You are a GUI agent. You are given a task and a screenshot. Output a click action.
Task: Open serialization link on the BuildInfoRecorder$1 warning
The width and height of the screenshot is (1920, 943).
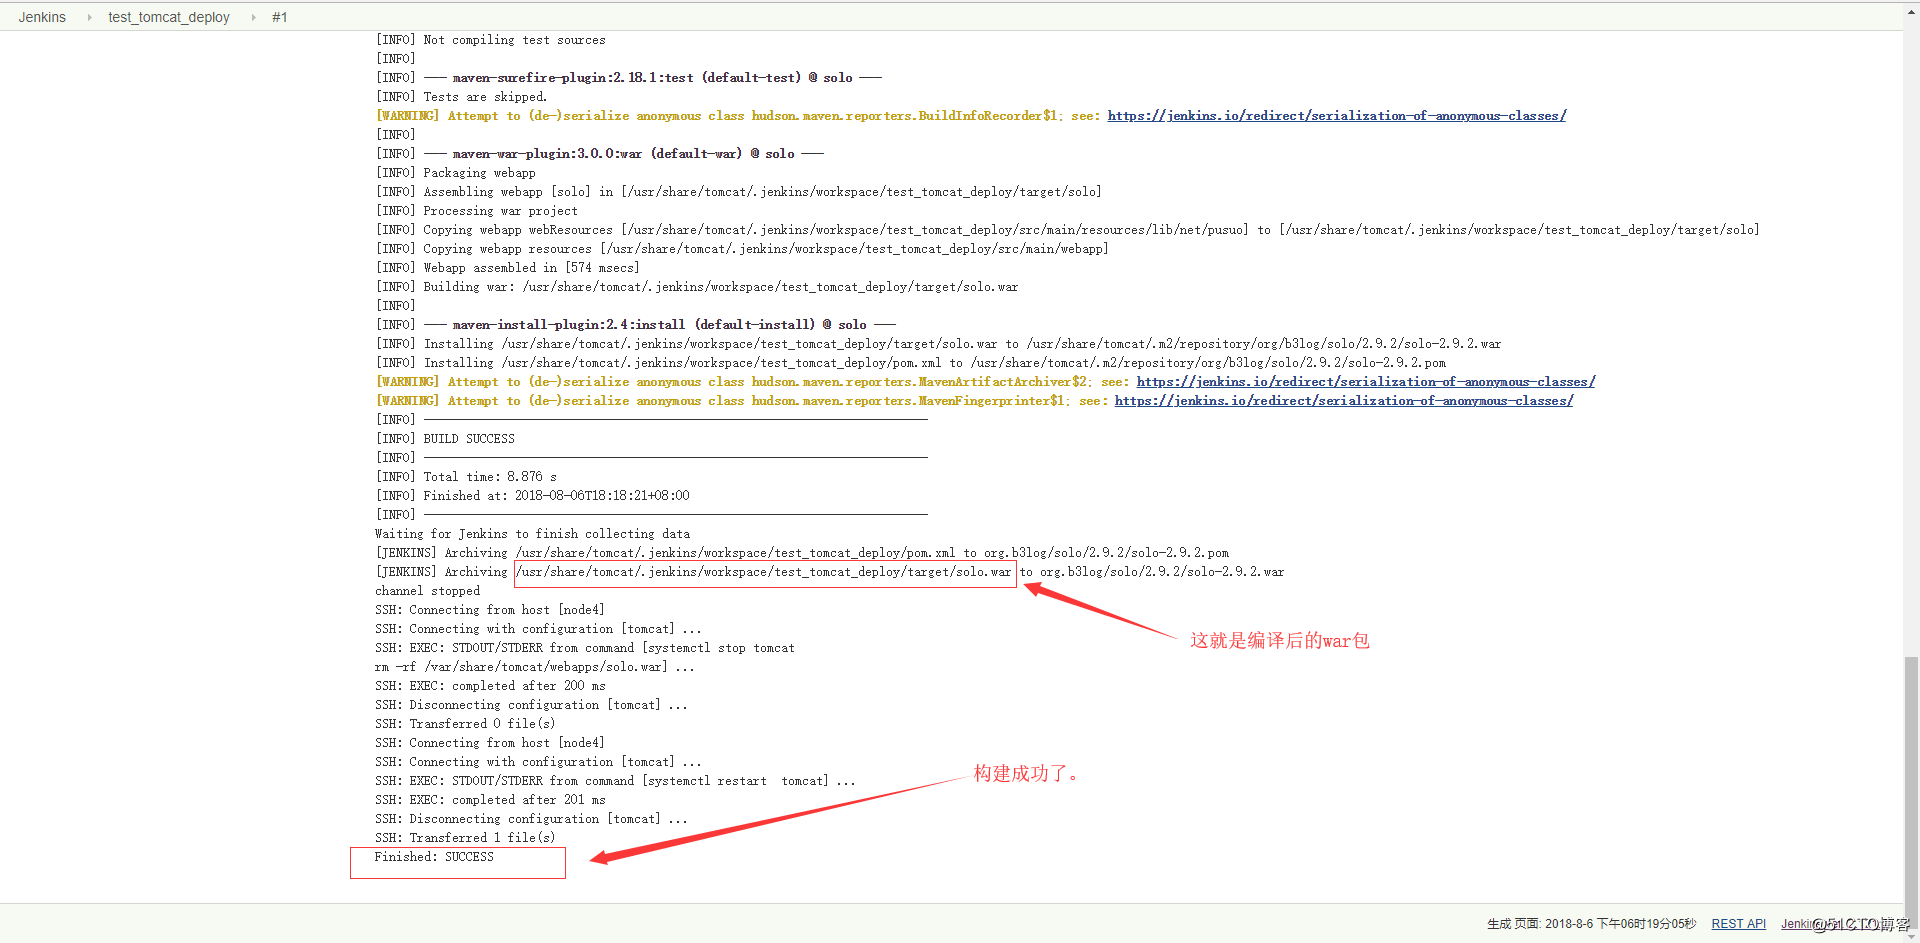tap(1337, 116)
